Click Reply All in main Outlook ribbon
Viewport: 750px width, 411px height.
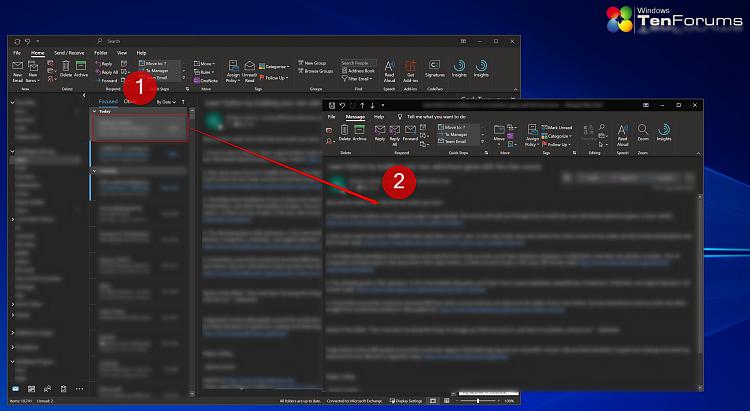[x=106, y=72]
